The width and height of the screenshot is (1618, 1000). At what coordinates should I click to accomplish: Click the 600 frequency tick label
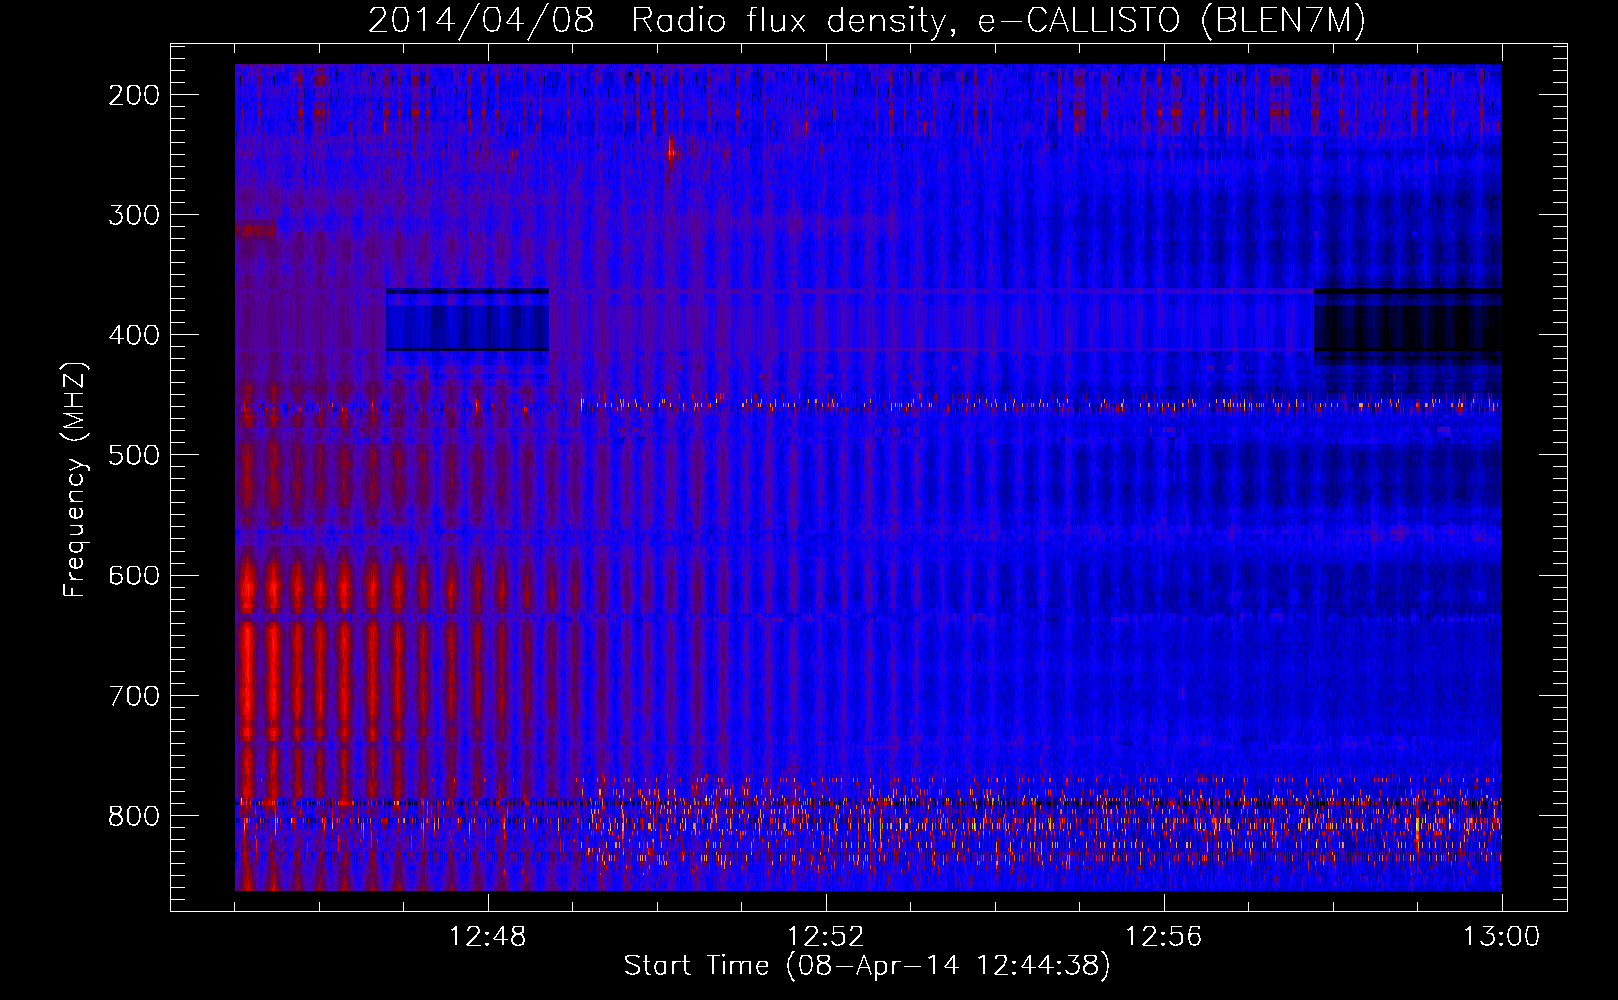click(133, 575)
